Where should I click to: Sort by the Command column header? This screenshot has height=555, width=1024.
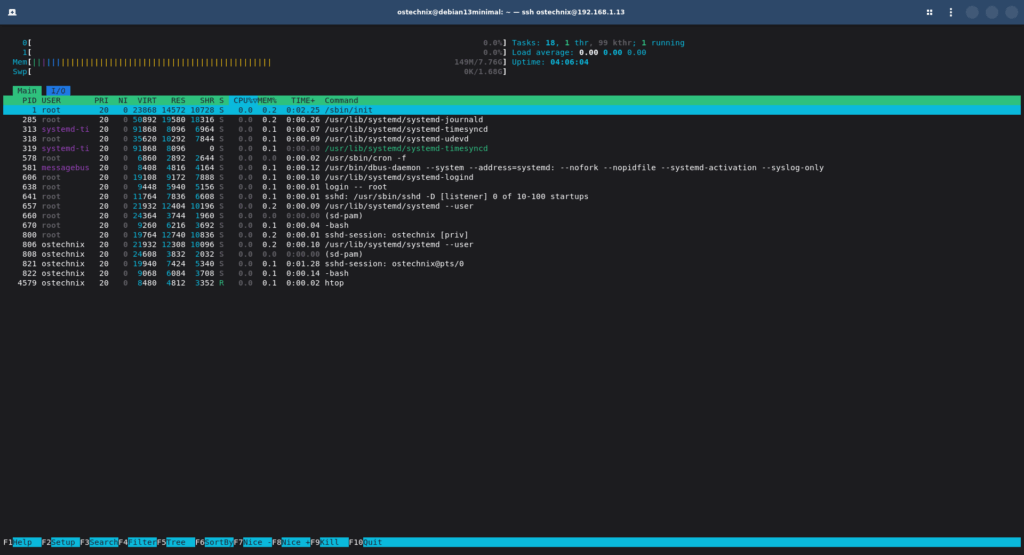click(x=342, y=101)
